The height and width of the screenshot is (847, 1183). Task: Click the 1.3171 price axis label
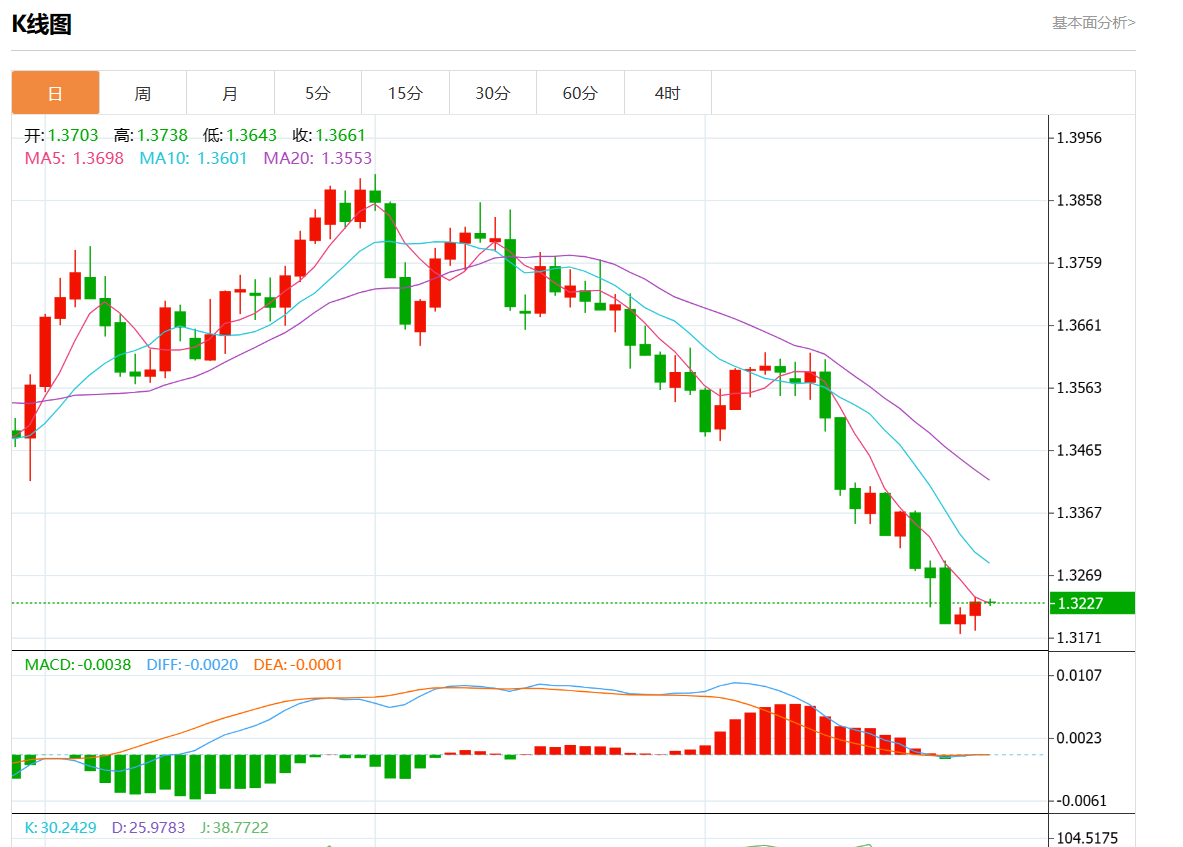1079,638
